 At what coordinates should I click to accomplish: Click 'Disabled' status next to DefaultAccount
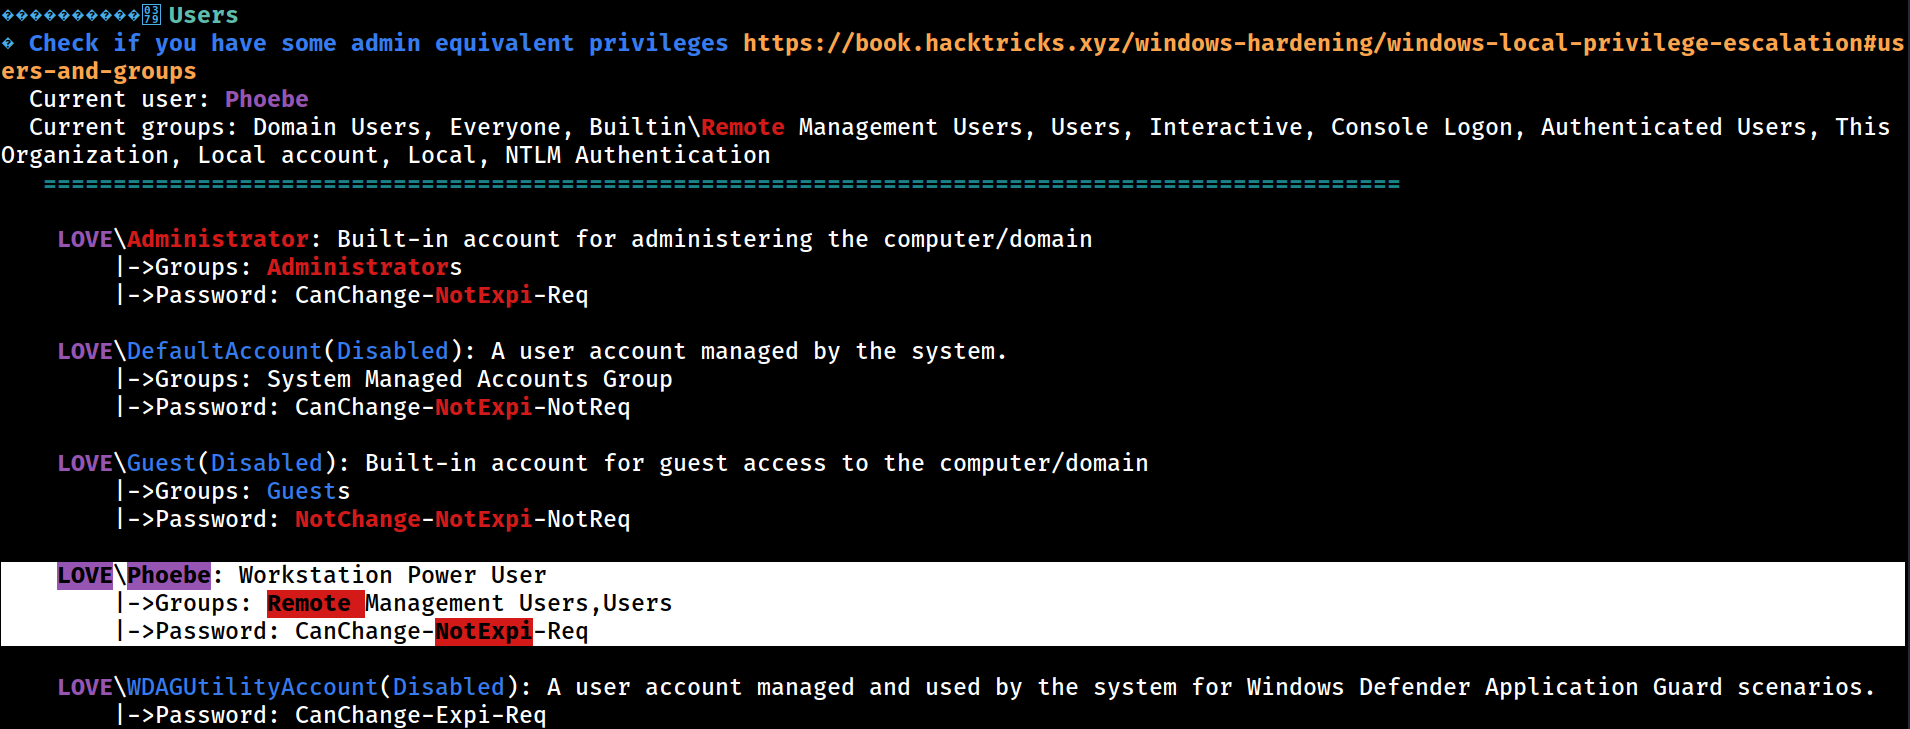(x=393, y=351)
